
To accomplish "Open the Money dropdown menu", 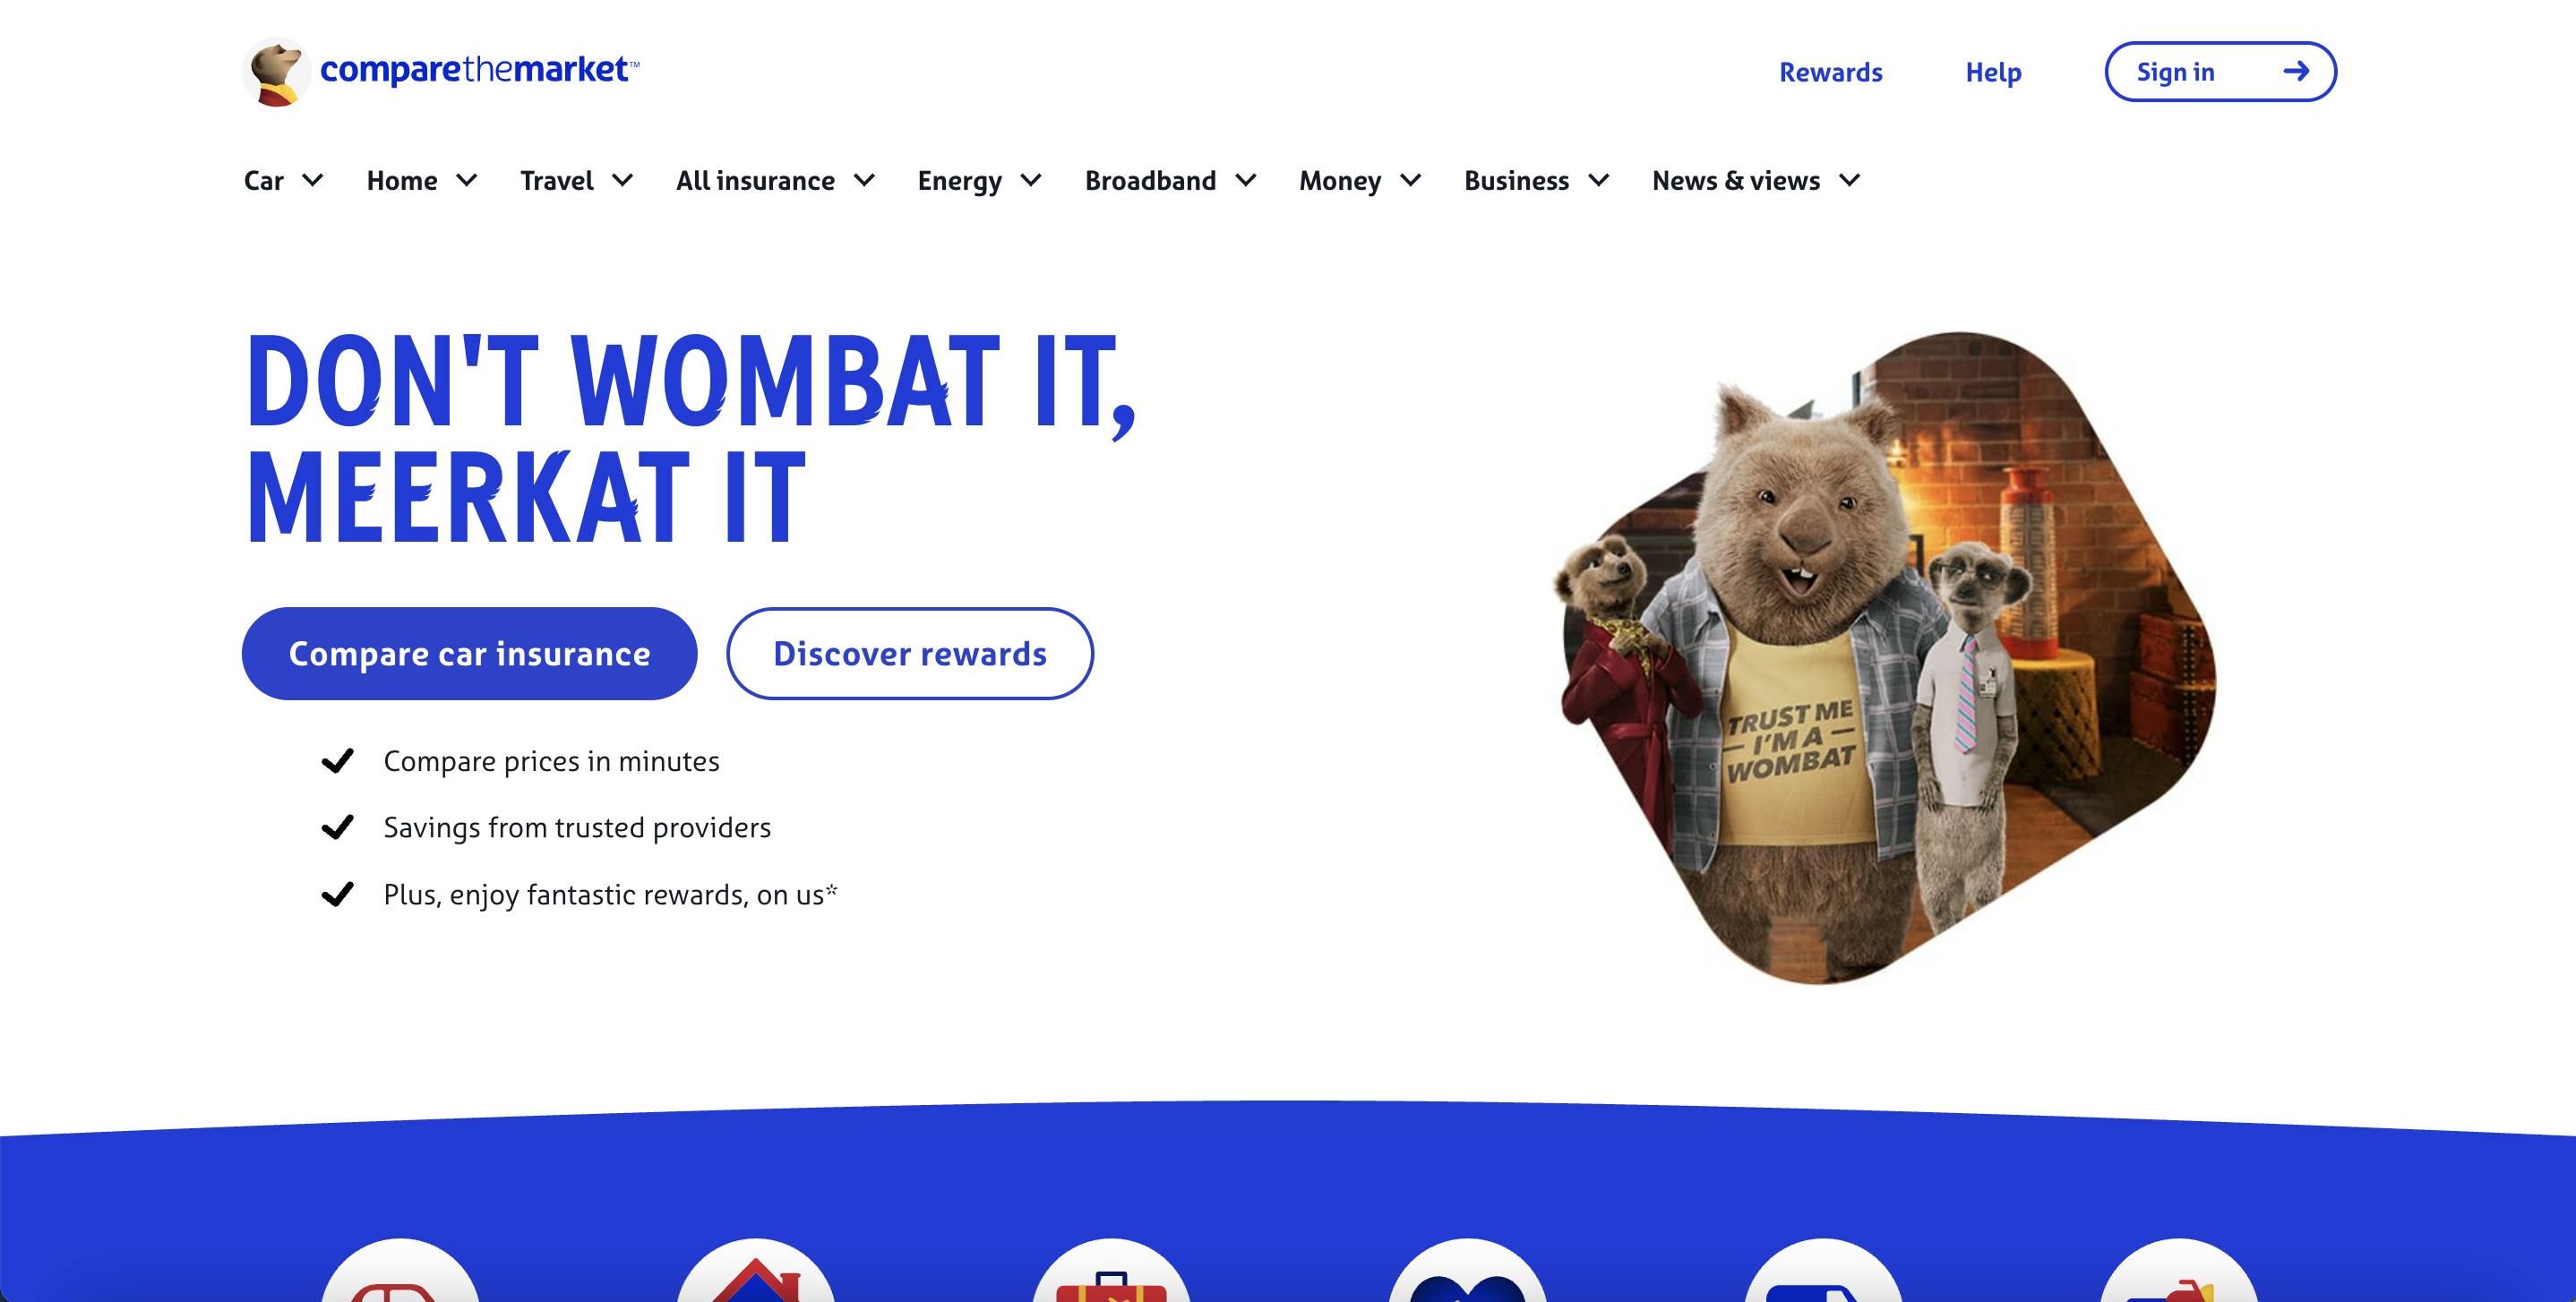I will [x=1357, y=177].
